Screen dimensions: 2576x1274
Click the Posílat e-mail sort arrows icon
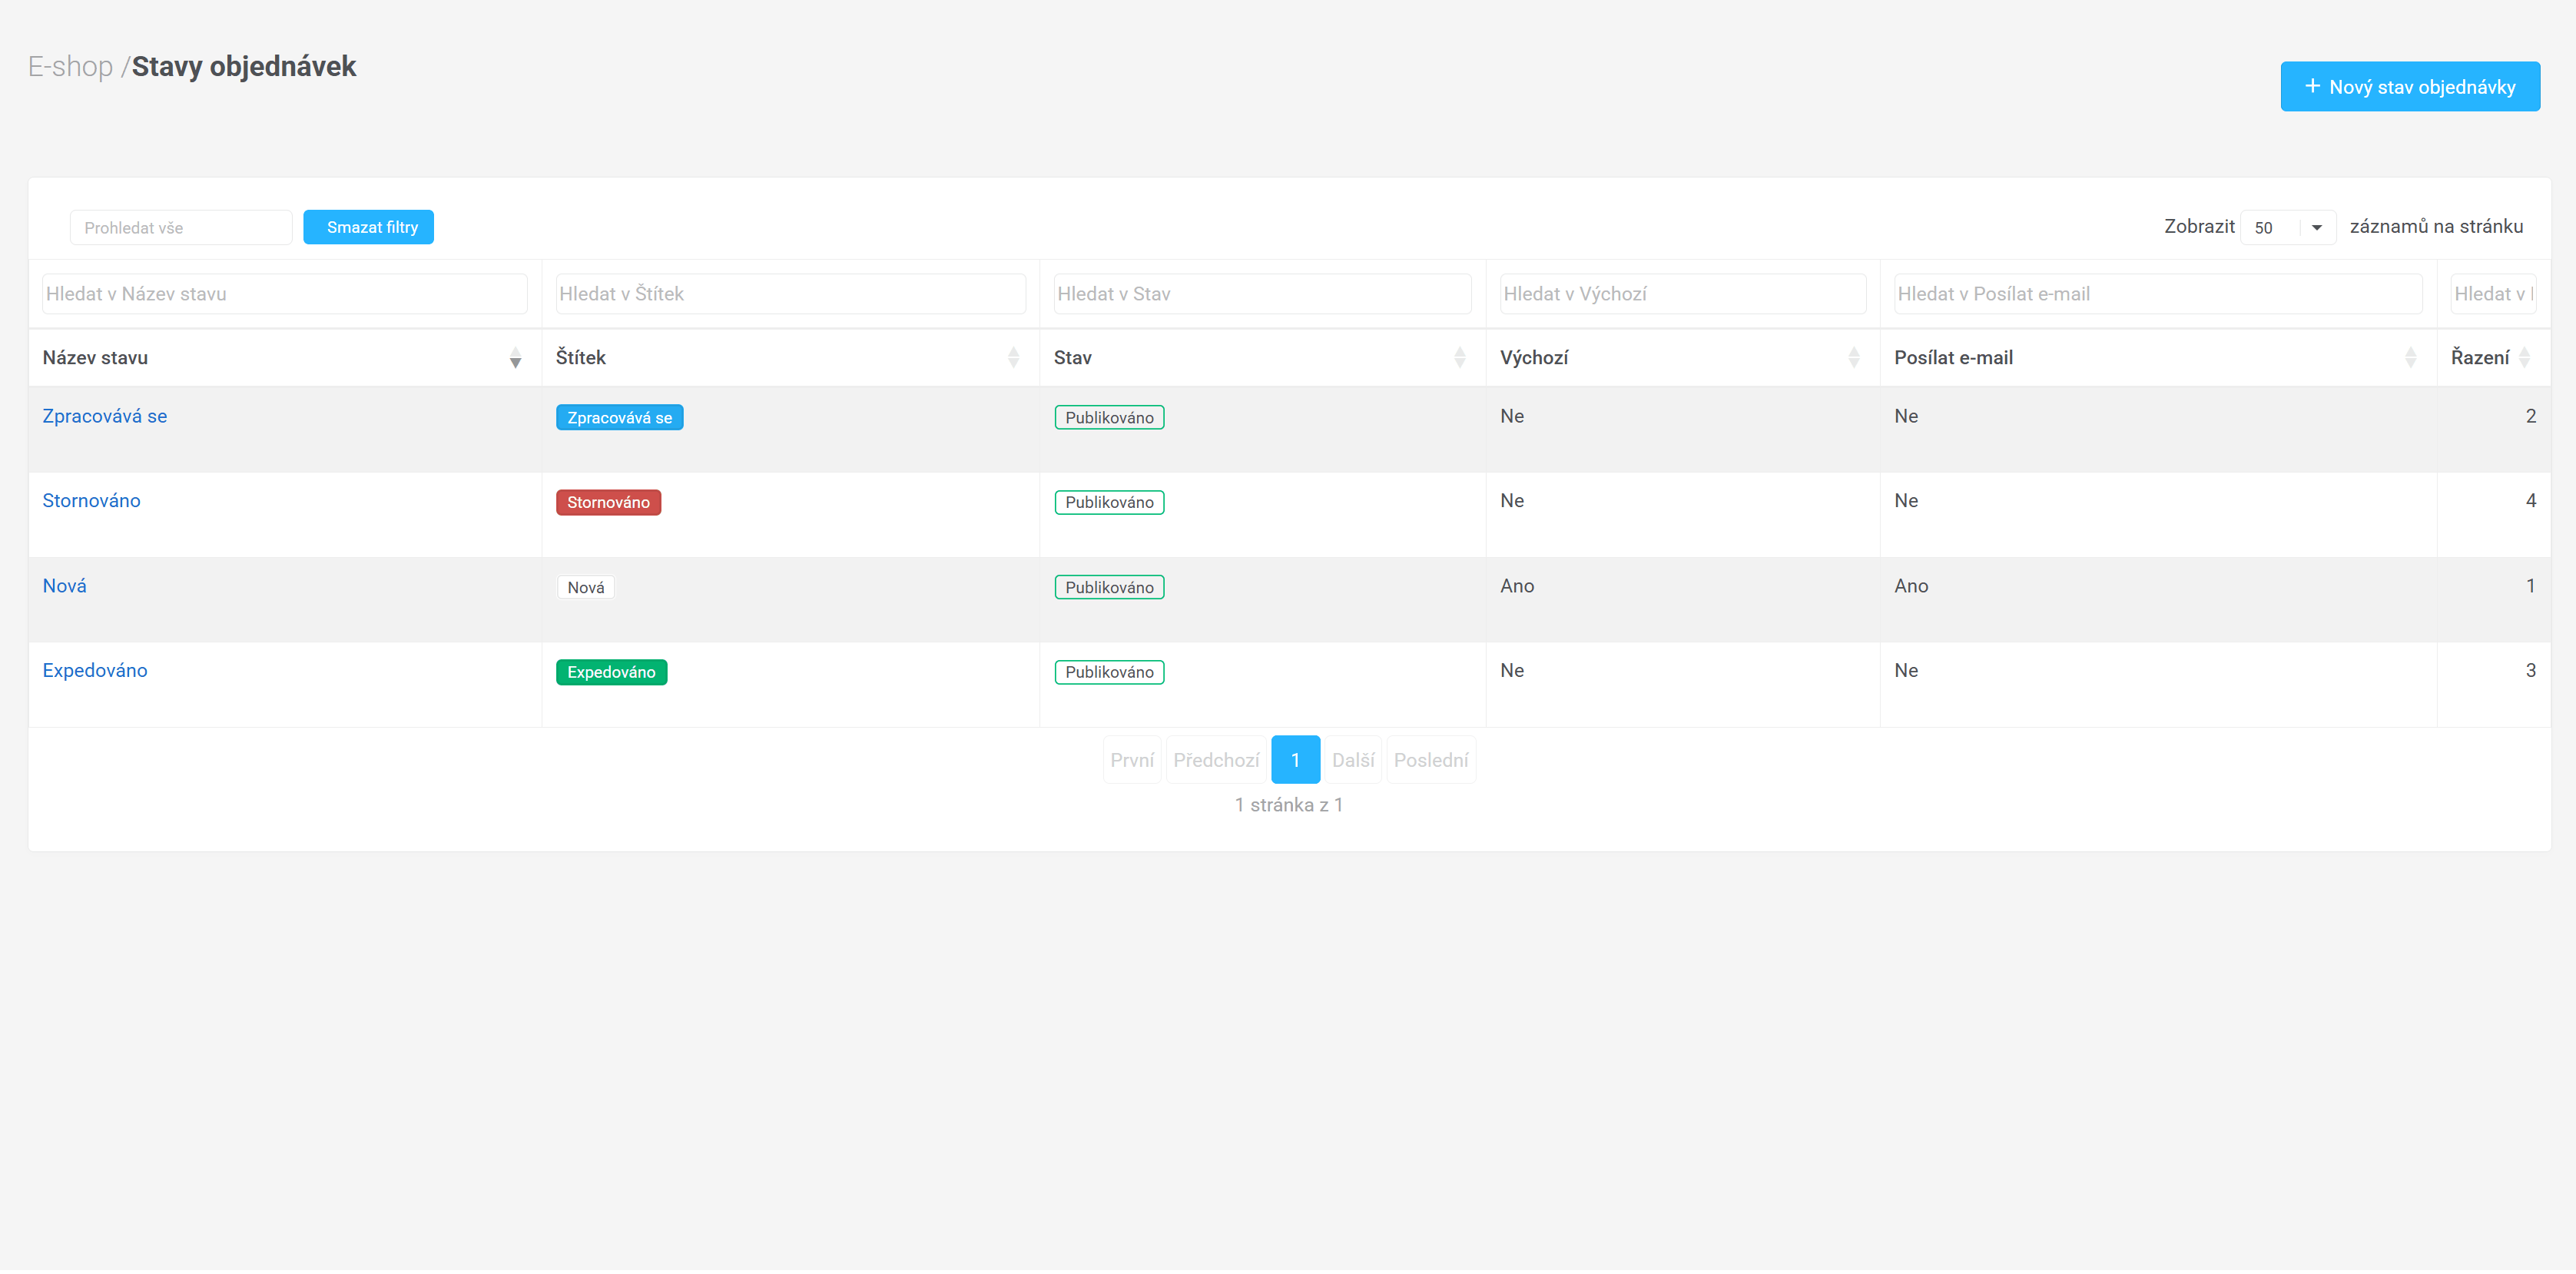coord(2410,358)
